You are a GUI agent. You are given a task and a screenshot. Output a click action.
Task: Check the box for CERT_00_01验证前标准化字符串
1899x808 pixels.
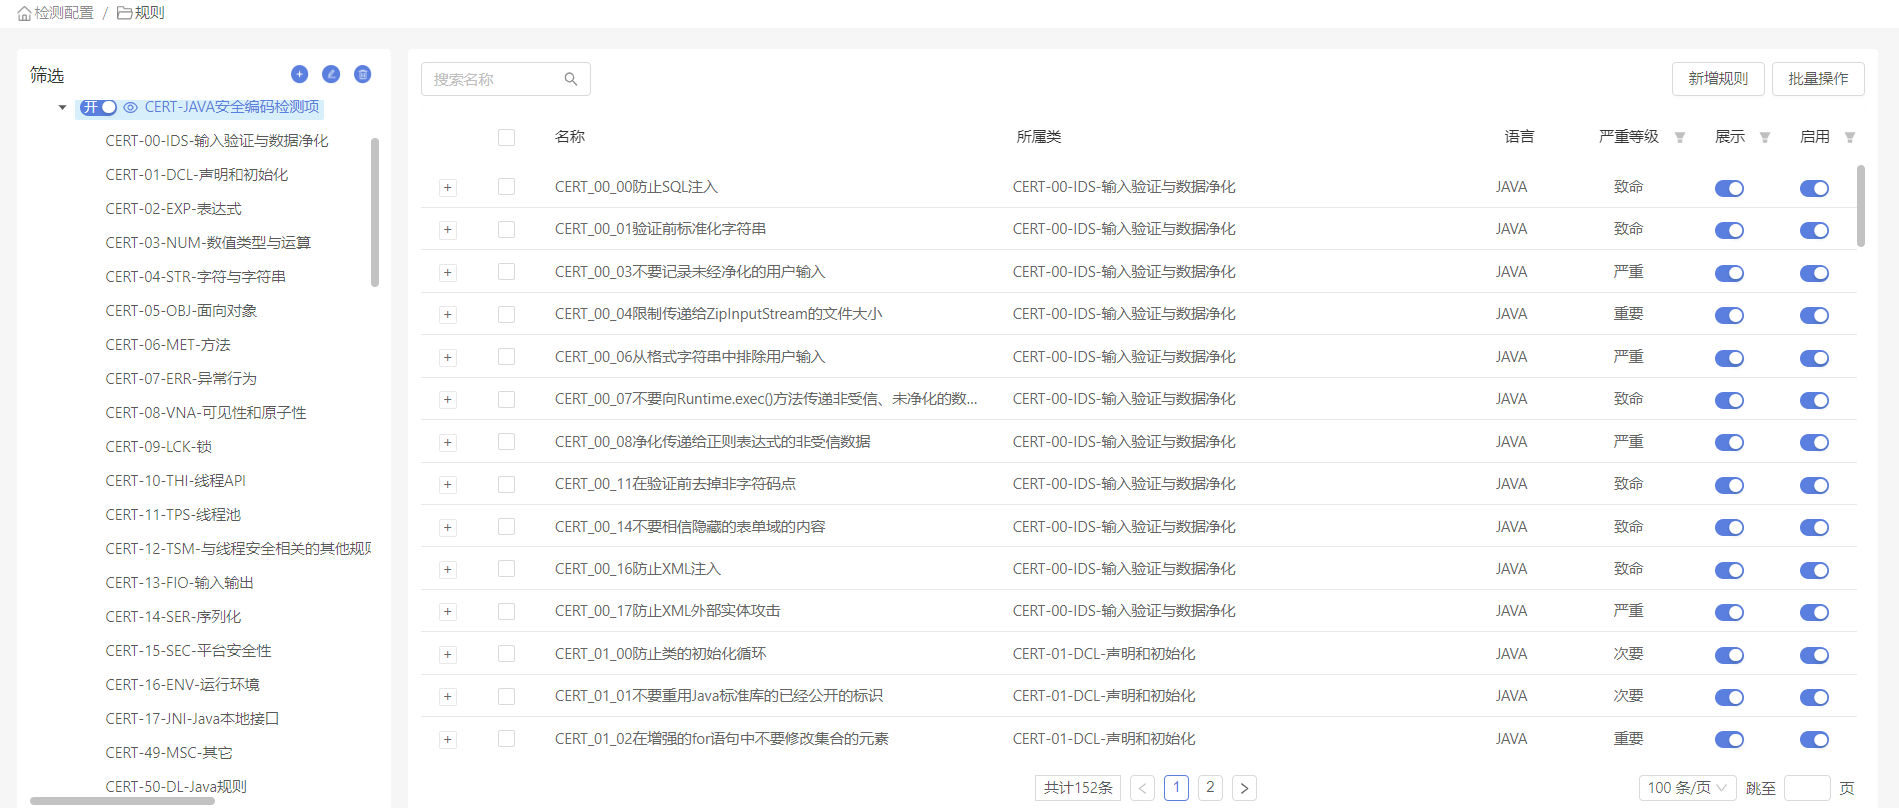tap(507, 229)
